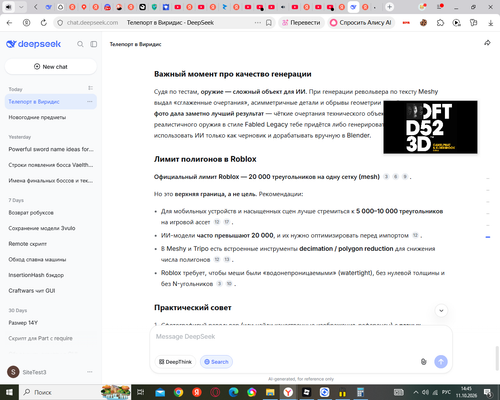Open citation 6 after the mesh limit sentence
The height and width of the screenshot is (400, 500).
pyautogui.click(x=396, y=177)
